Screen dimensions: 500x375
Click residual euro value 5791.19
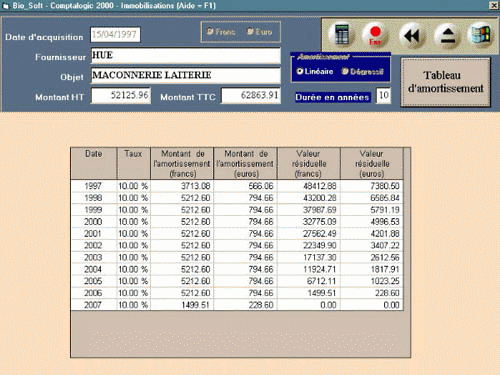point(372,210)
